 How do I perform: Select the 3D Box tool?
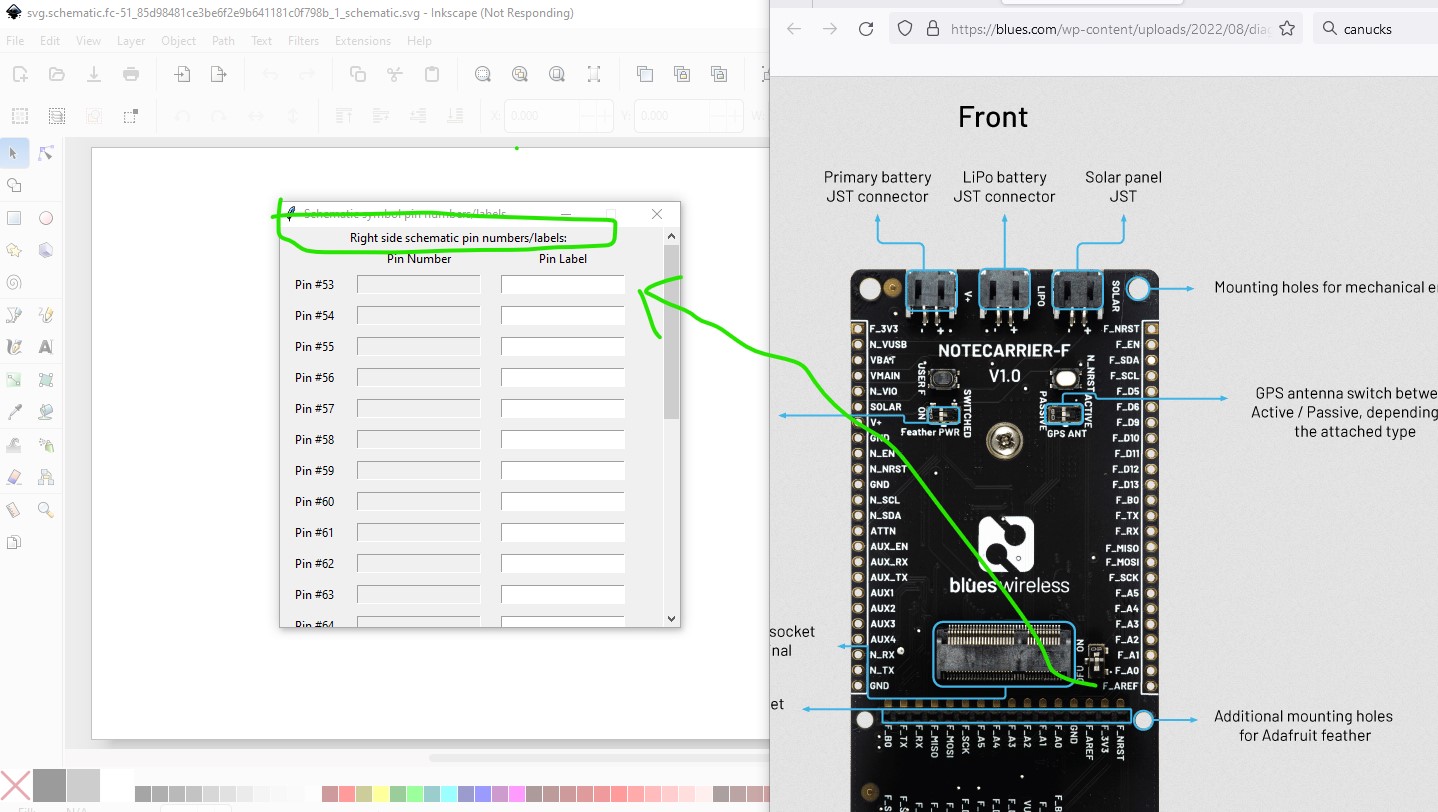(x=45, y=250)
